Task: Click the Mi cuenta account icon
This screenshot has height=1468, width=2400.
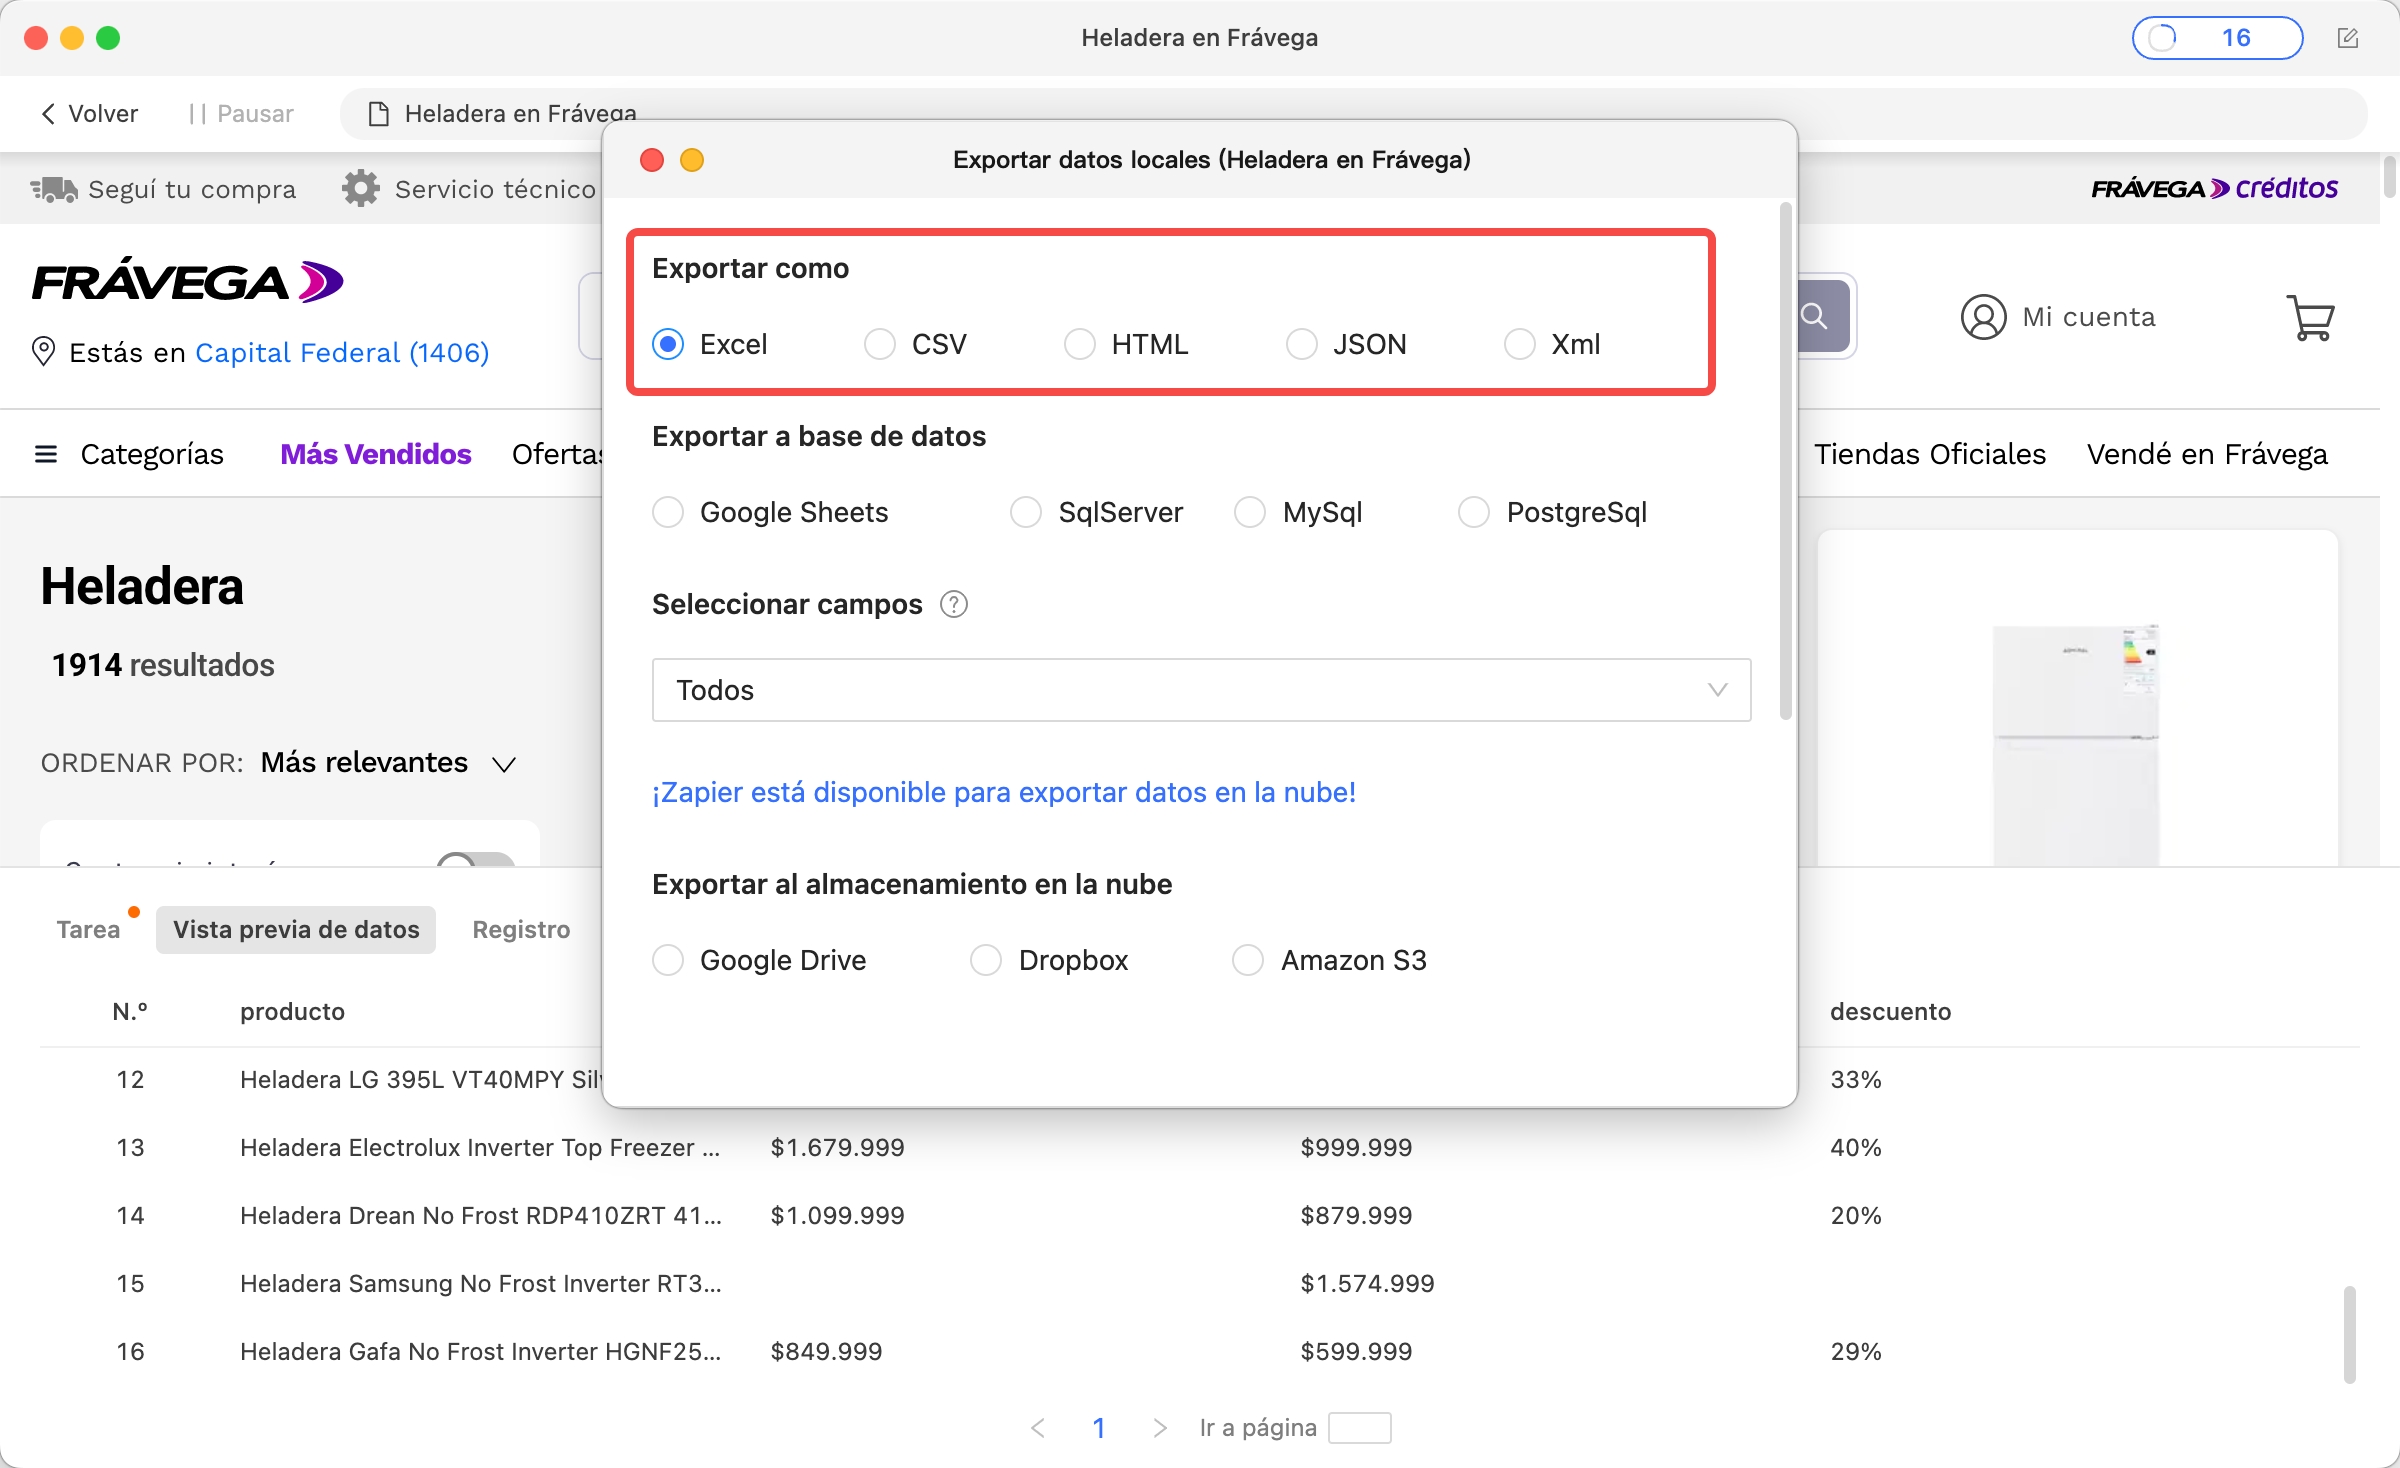Action: click(x=1982, y=316)
